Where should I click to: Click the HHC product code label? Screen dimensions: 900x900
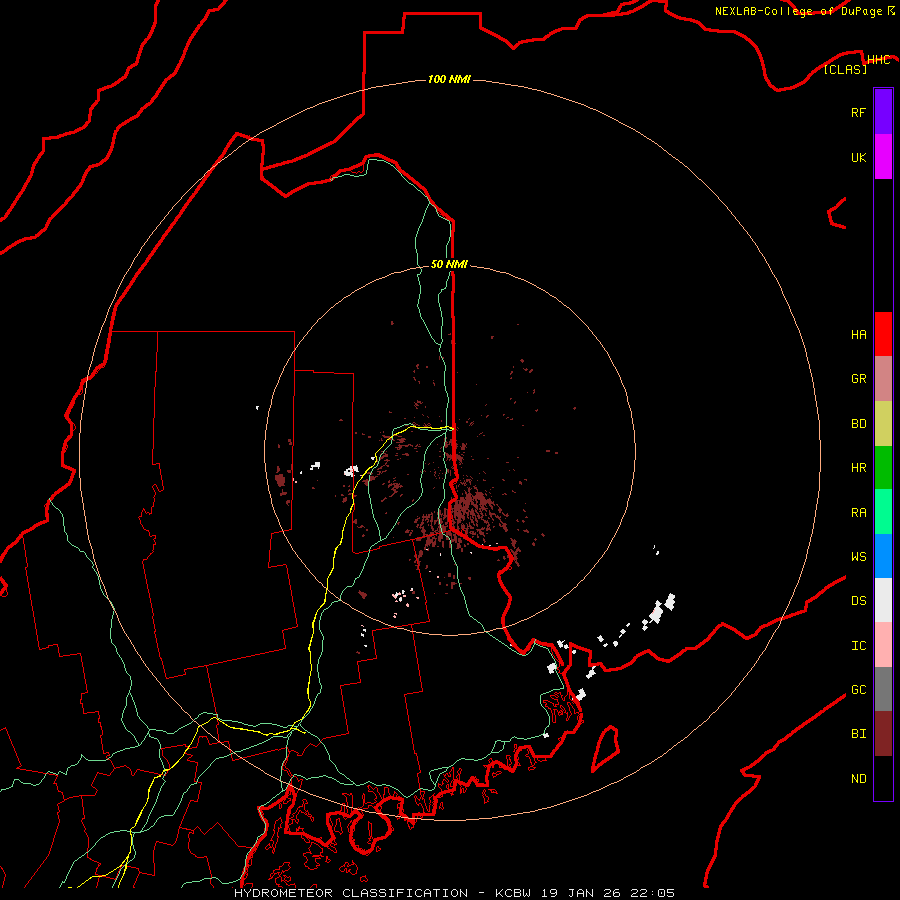click(x=878, y=60)
